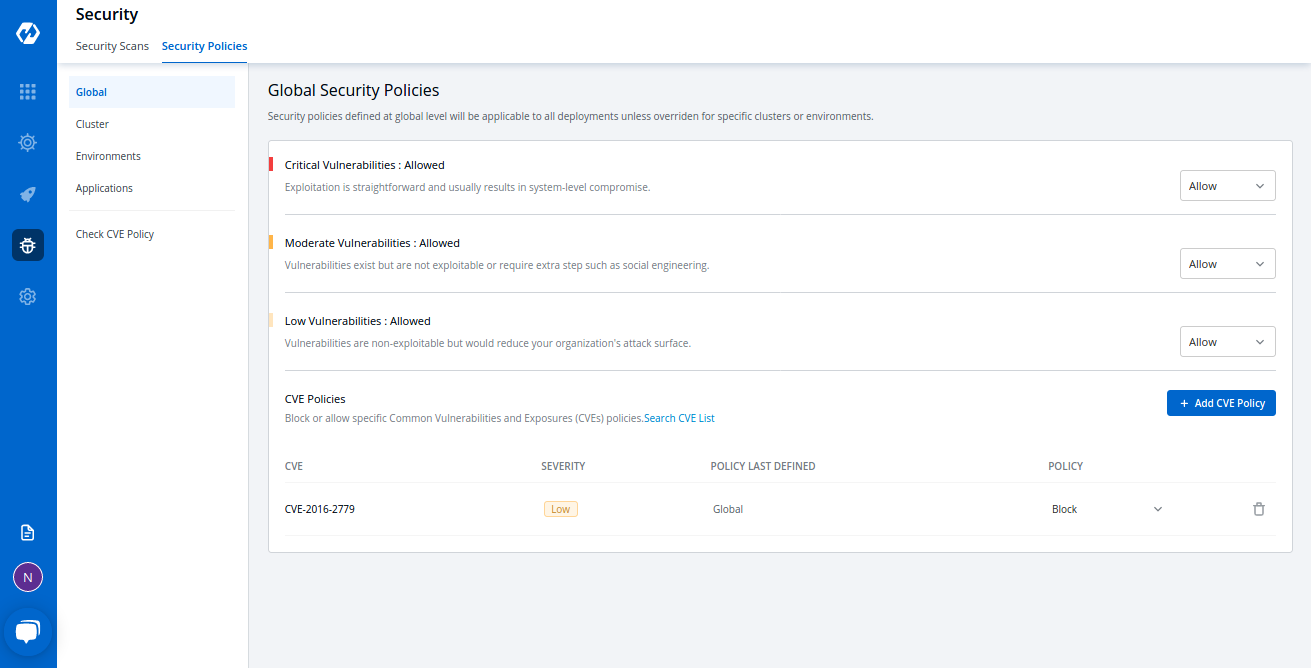Viewport: 1311px width, 668px height.
Task: Click the Devtron logo icon
Action: point(28,34)
